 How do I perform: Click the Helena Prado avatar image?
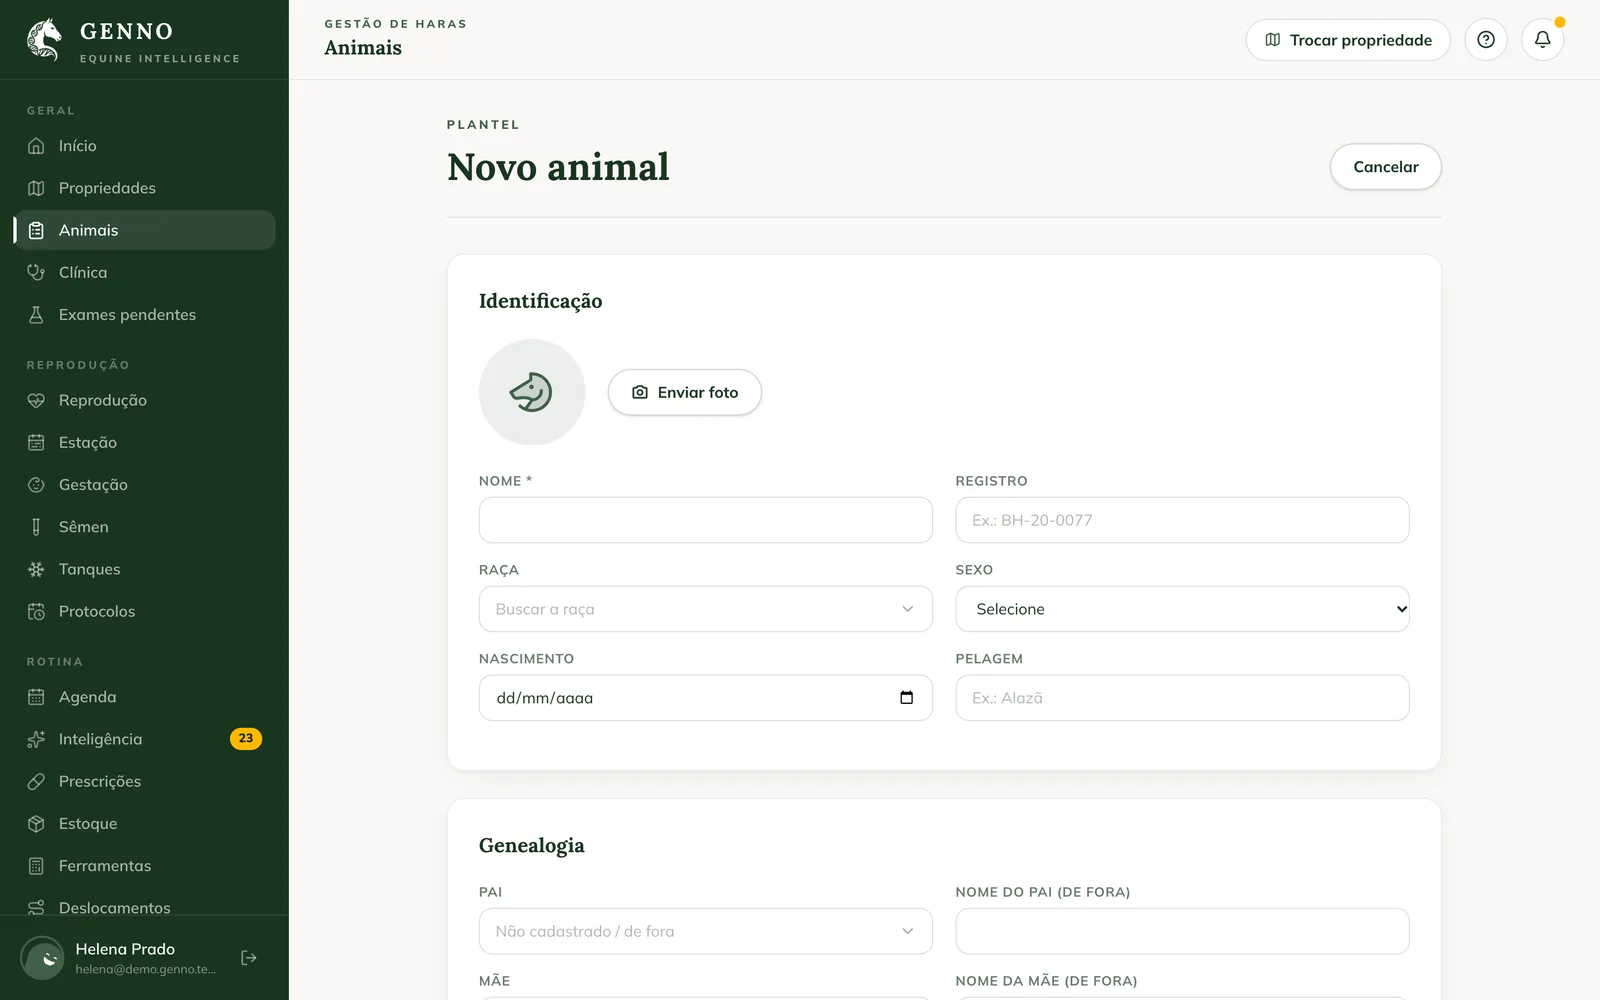click(43, 958)
